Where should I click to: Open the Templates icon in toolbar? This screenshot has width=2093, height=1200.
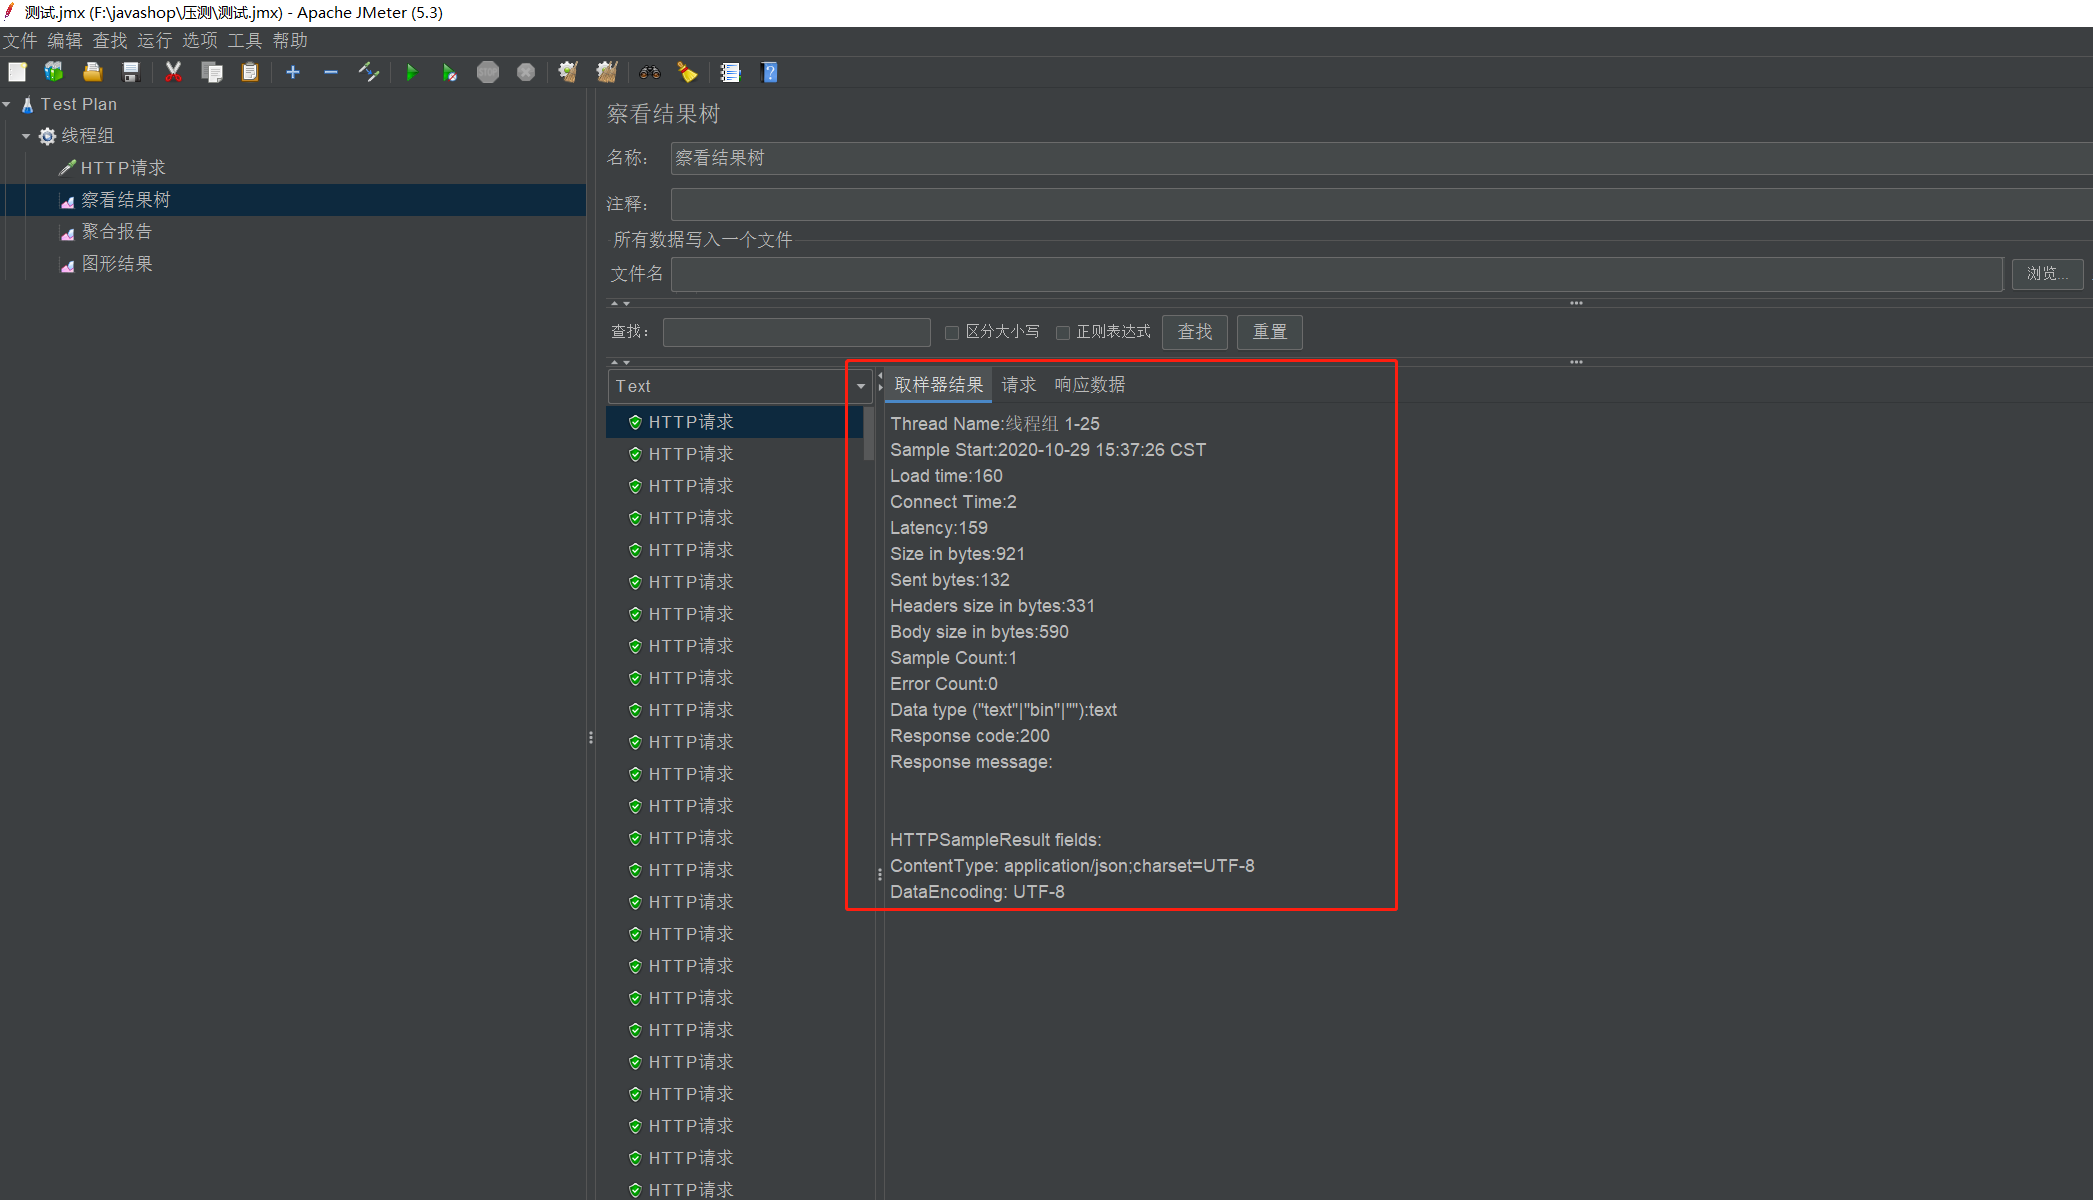(x=54, y=72)
